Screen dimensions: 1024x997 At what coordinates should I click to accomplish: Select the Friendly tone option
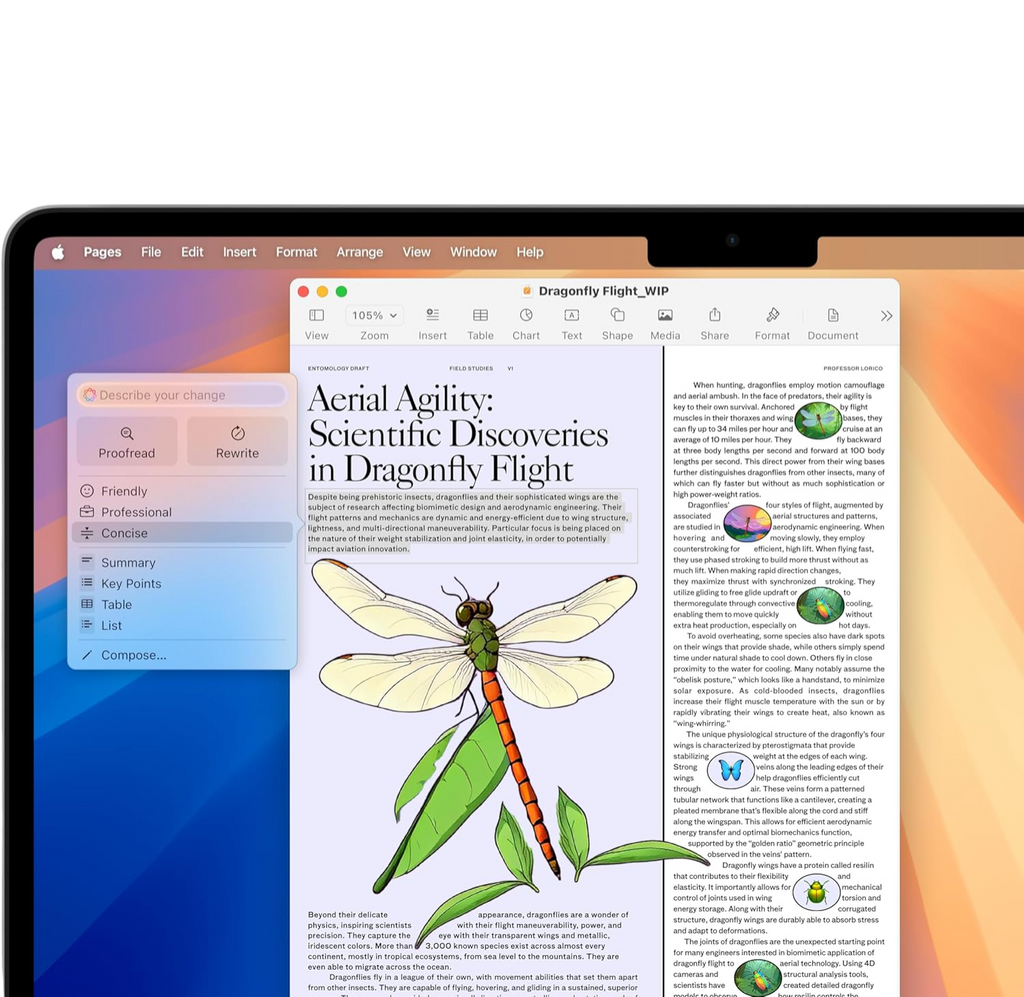[182, 491]
